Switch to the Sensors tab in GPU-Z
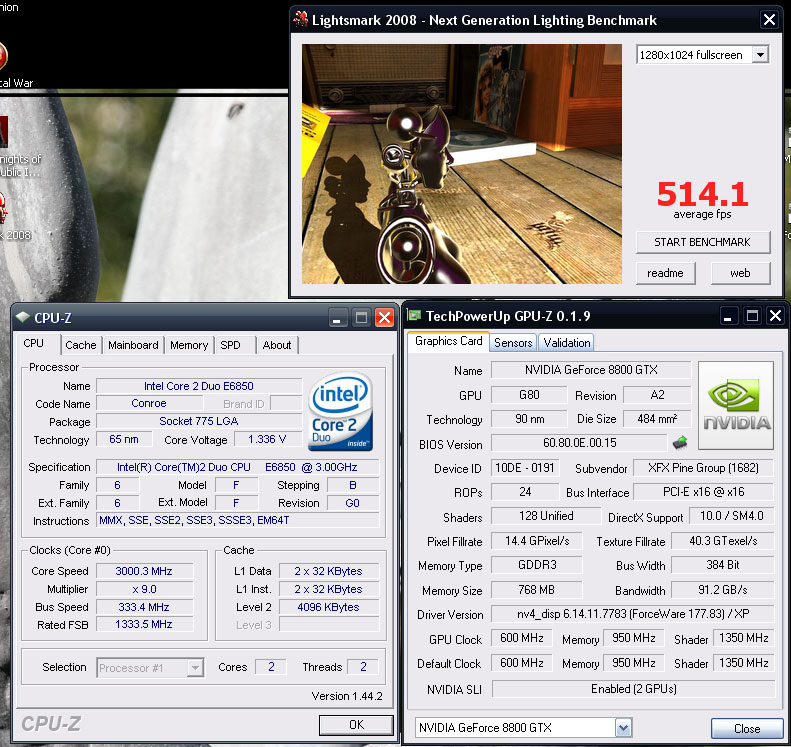 [513, 343]
